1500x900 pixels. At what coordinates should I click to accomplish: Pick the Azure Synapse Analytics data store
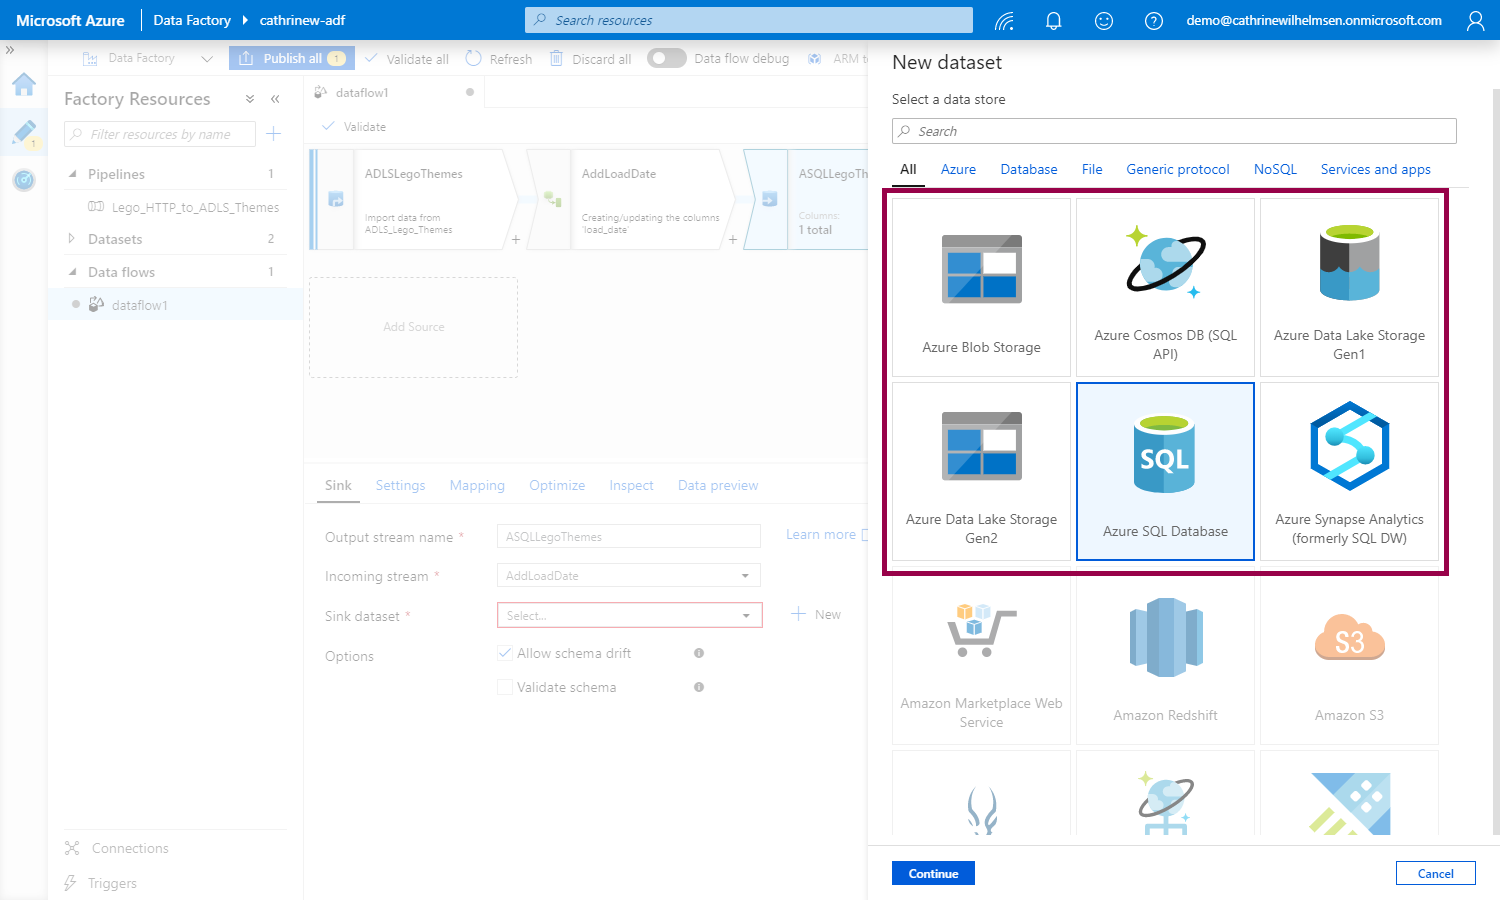click(1349, 471)
